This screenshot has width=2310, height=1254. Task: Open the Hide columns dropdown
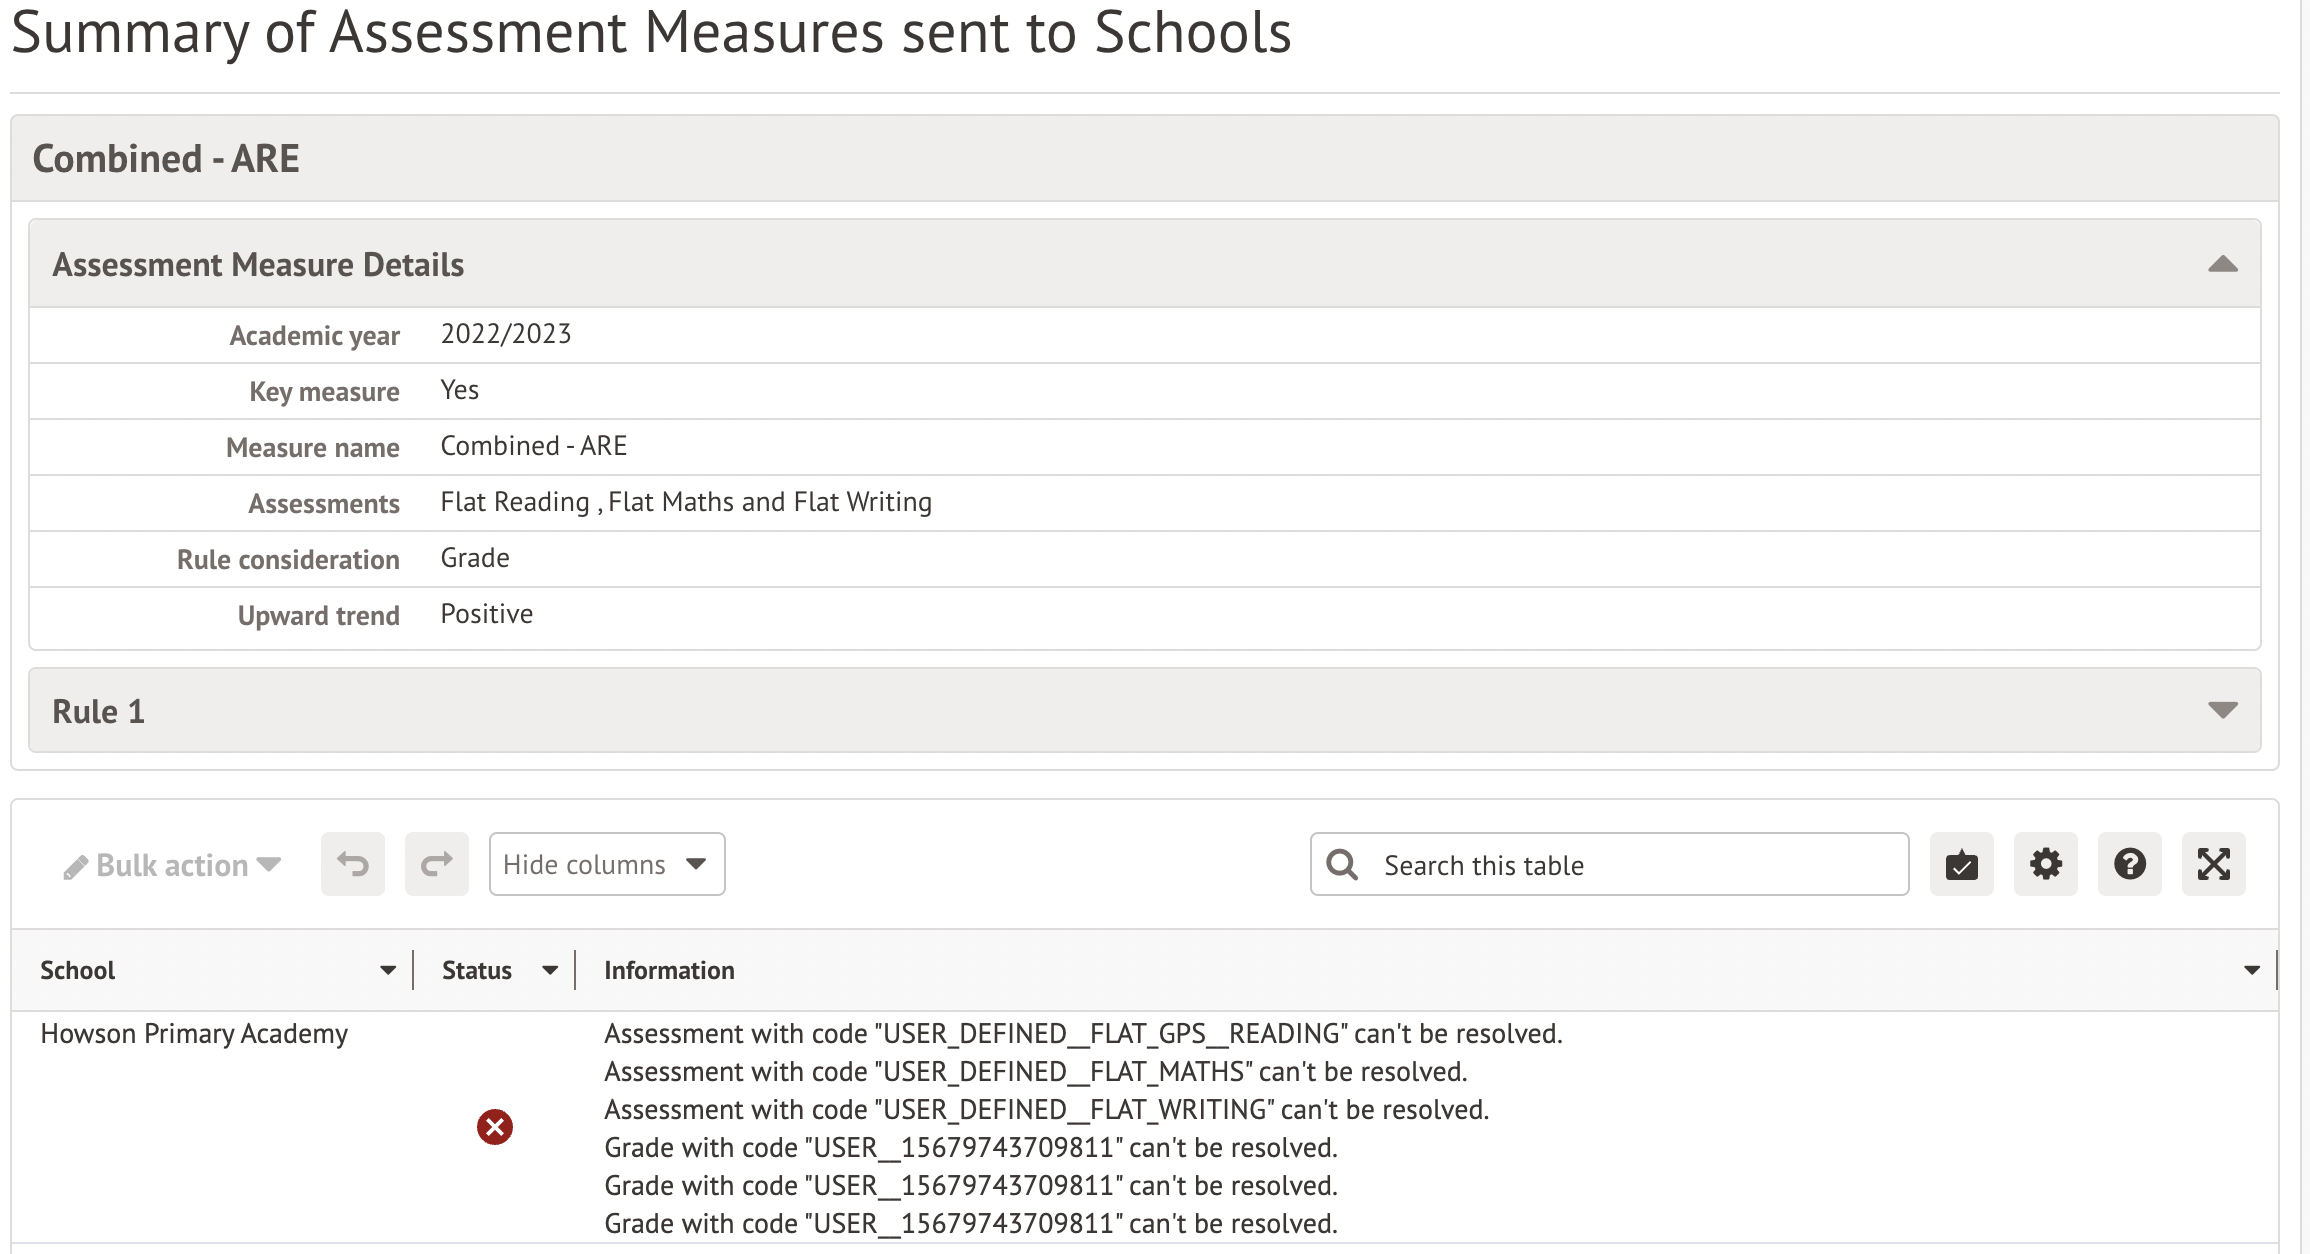[x=606, y=864]
